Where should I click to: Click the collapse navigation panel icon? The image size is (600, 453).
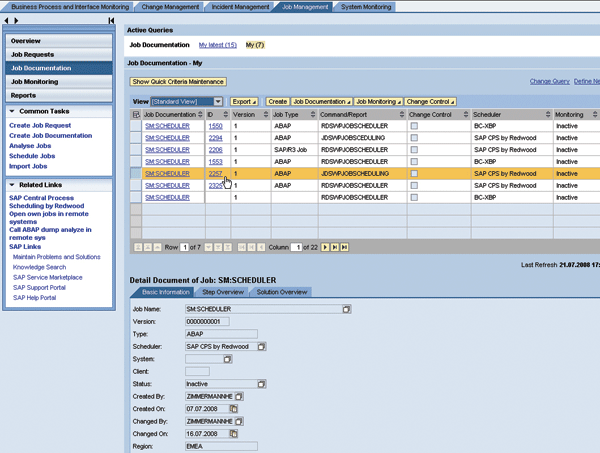pyautogui.click(x=111, y=21)
